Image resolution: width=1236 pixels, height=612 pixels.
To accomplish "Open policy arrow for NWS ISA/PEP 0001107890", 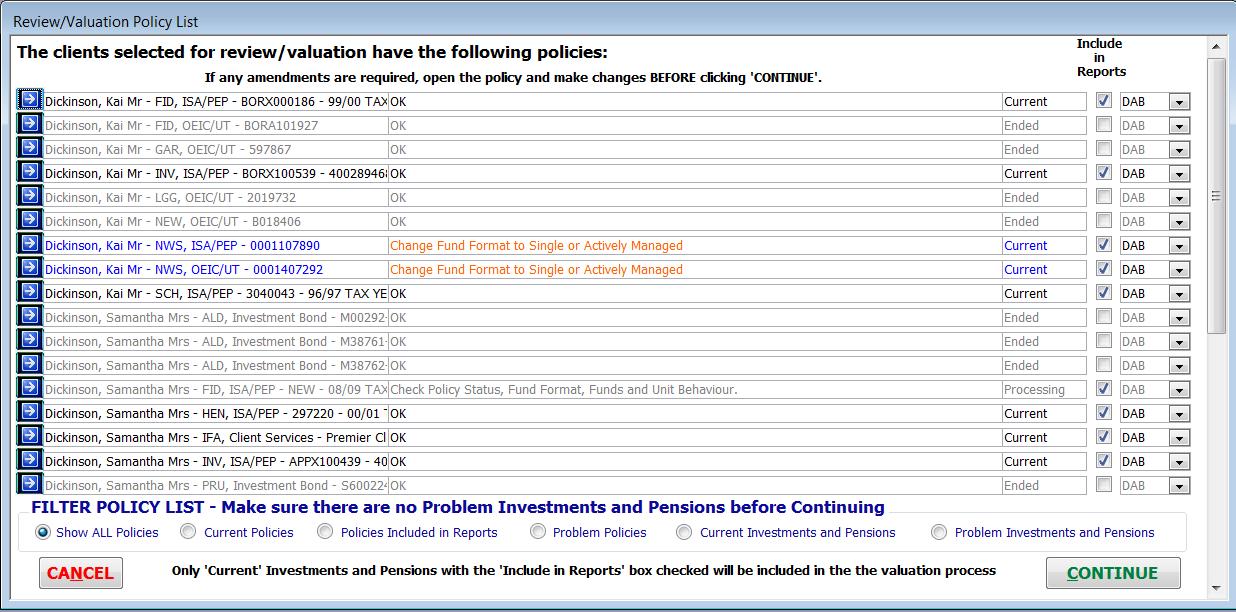I will (30, 243).
